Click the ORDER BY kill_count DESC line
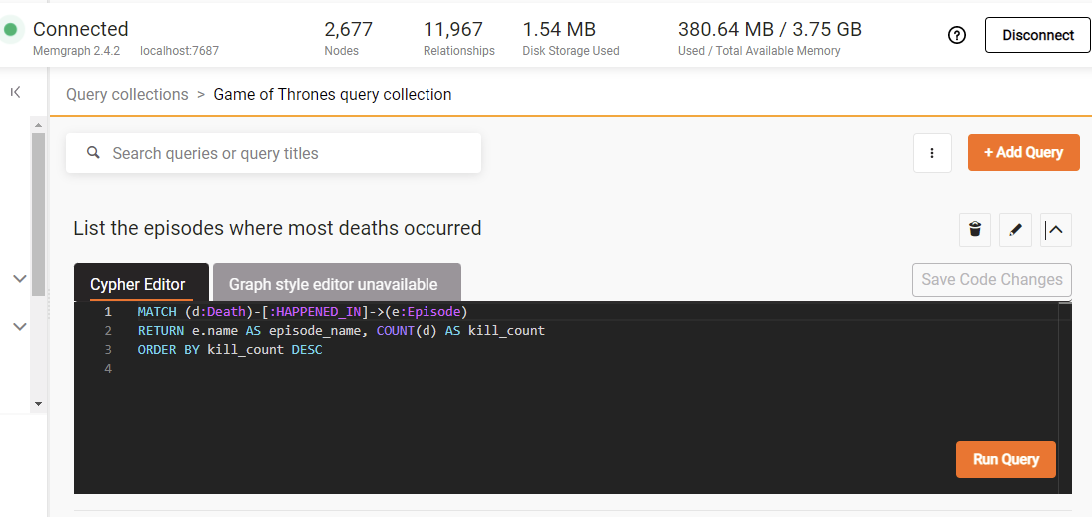 230,349
